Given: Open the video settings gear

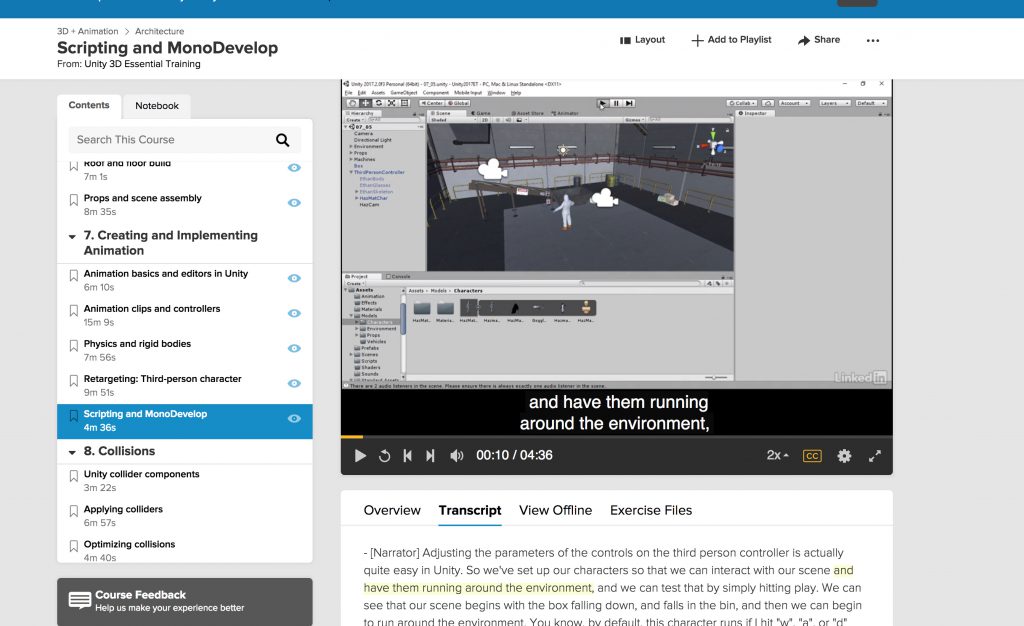Looking at the screenshot, I should click(844, 456).
